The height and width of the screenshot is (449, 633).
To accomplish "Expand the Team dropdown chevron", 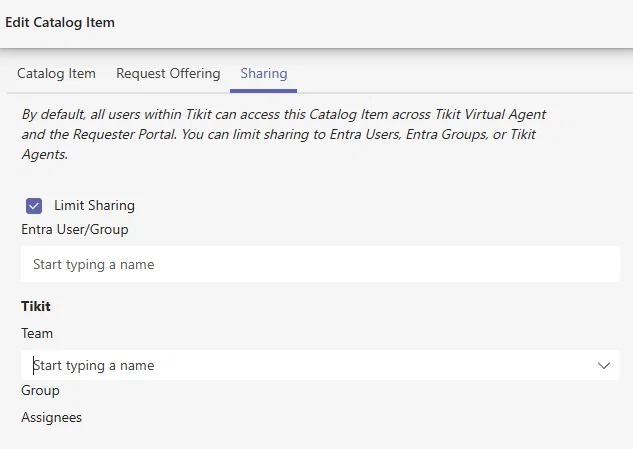I will 604,365.
